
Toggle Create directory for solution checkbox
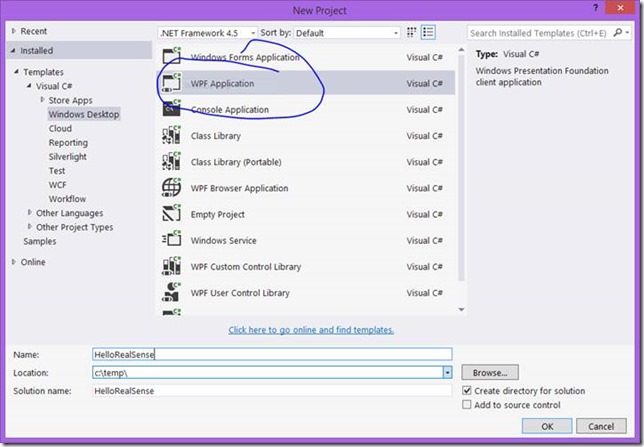tap(467, 390)
